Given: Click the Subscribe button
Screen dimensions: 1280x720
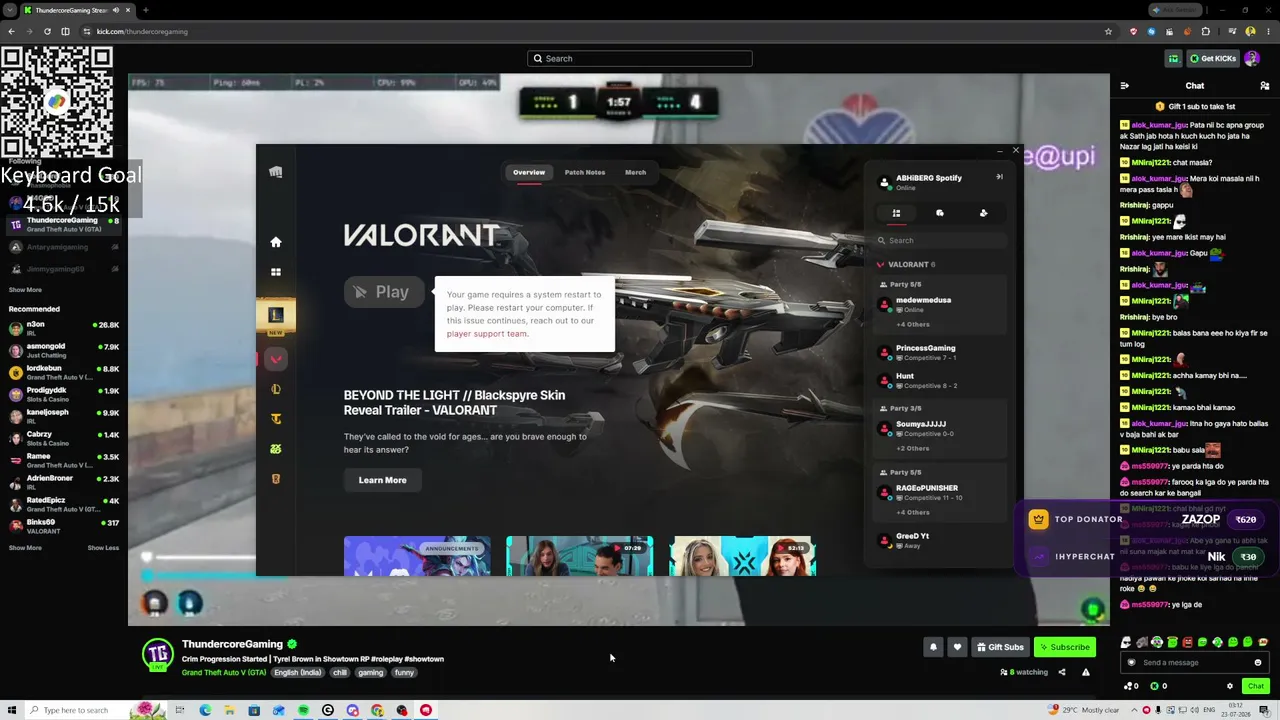Looking at the screenshot, I should pos(1064,647).
